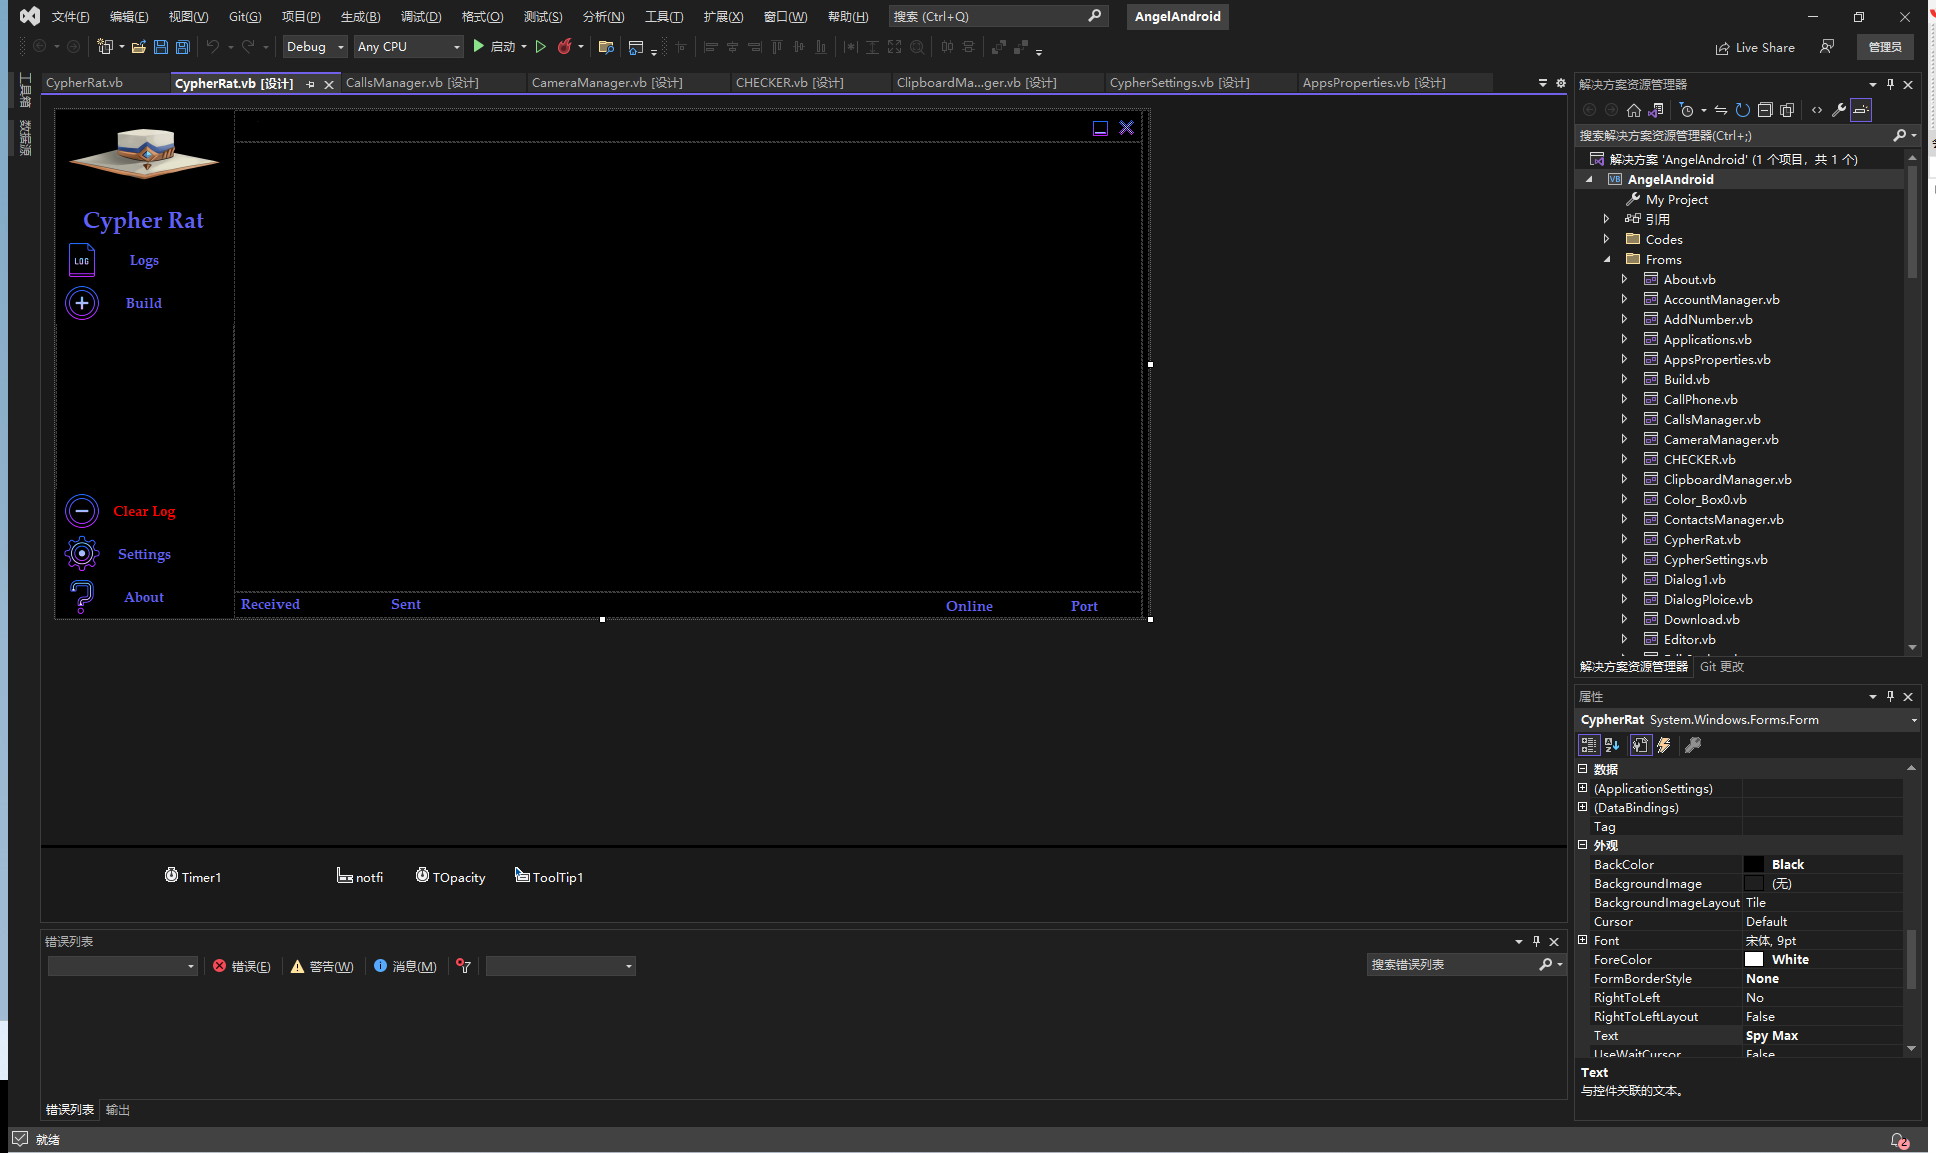
Task: Click Start Without Debugging outline arrow
Action: [x=541, y=47]
